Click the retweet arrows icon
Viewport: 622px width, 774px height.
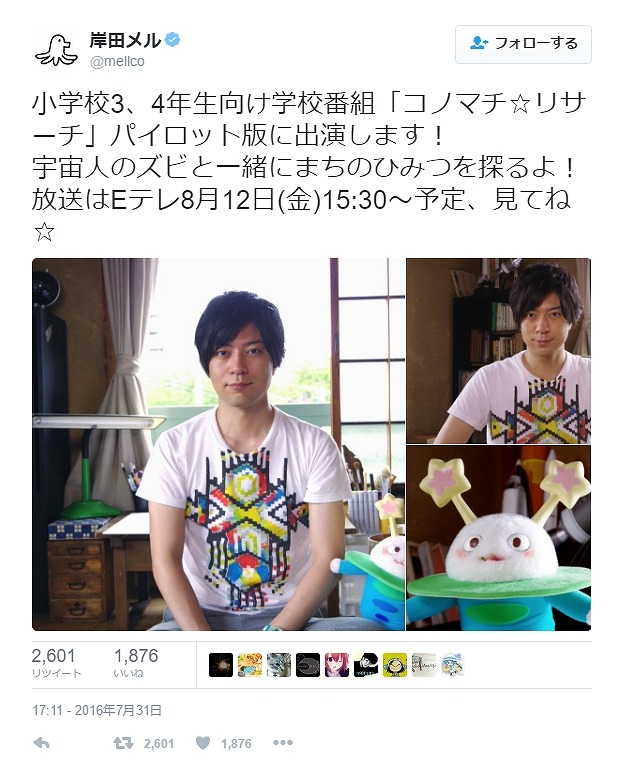[x=123, y=743]
